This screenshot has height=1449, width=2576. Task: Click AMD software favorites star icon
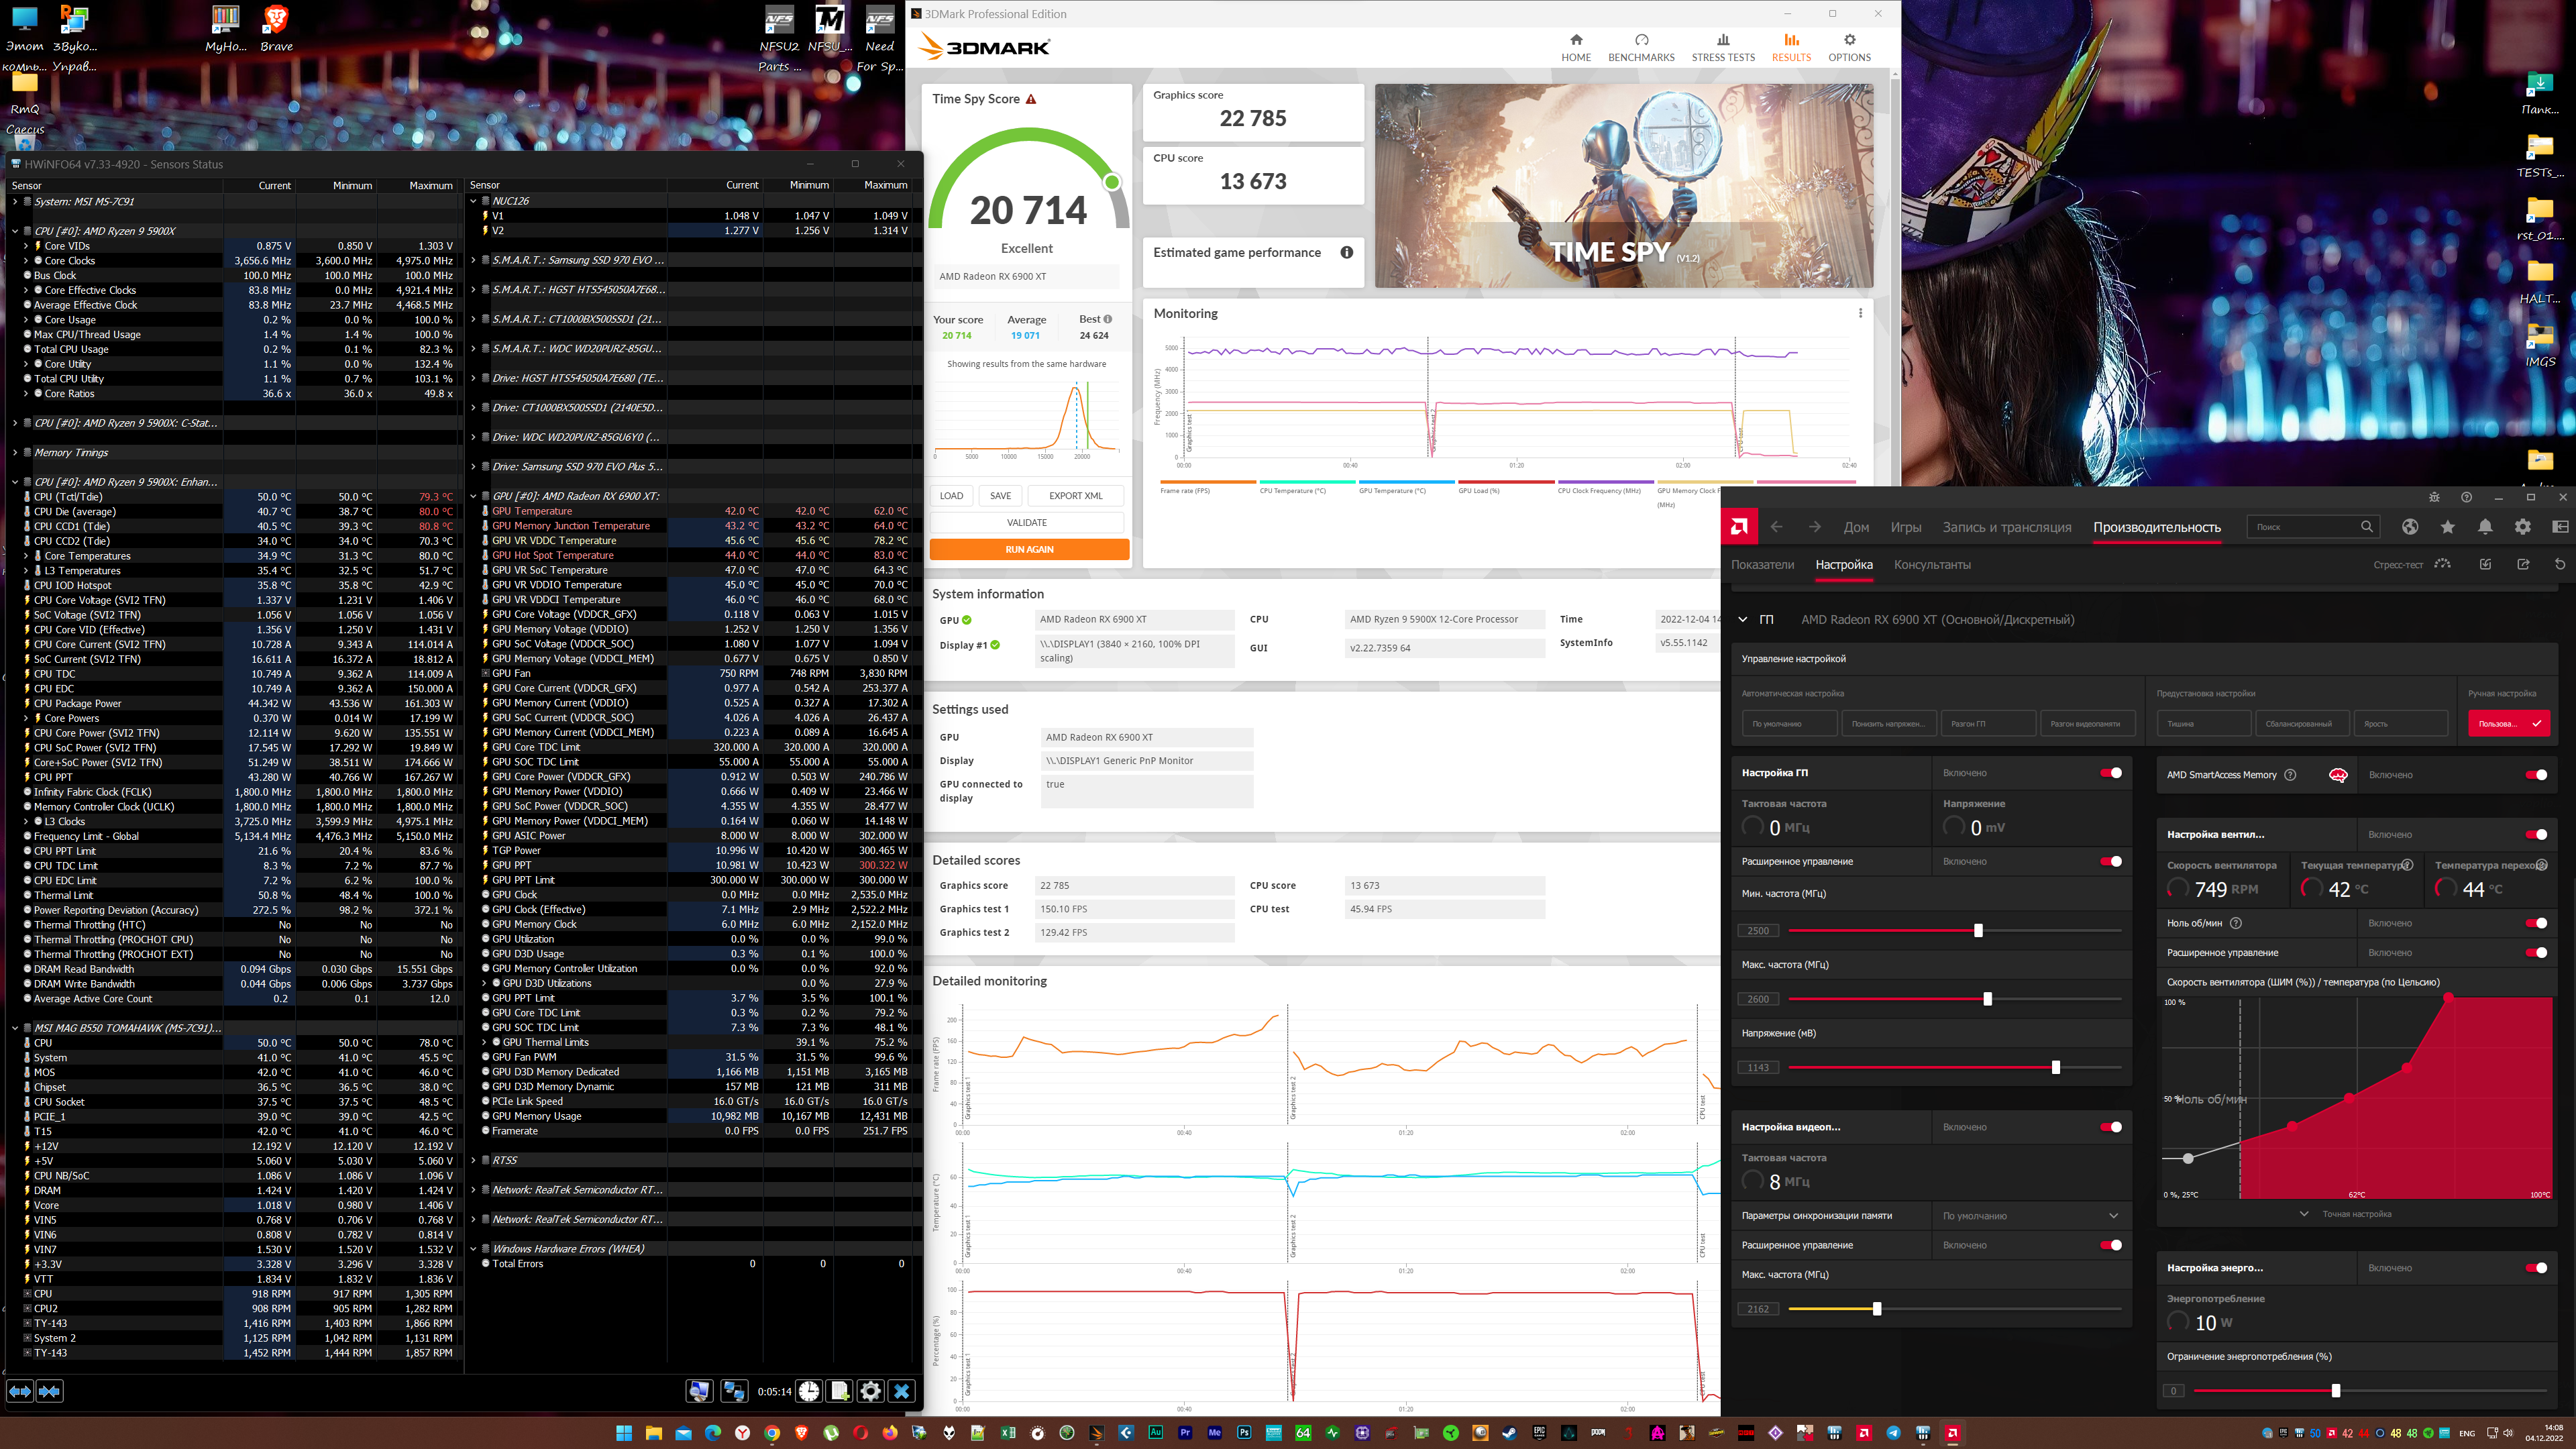pyautogui.click(x=2447, y=527)
